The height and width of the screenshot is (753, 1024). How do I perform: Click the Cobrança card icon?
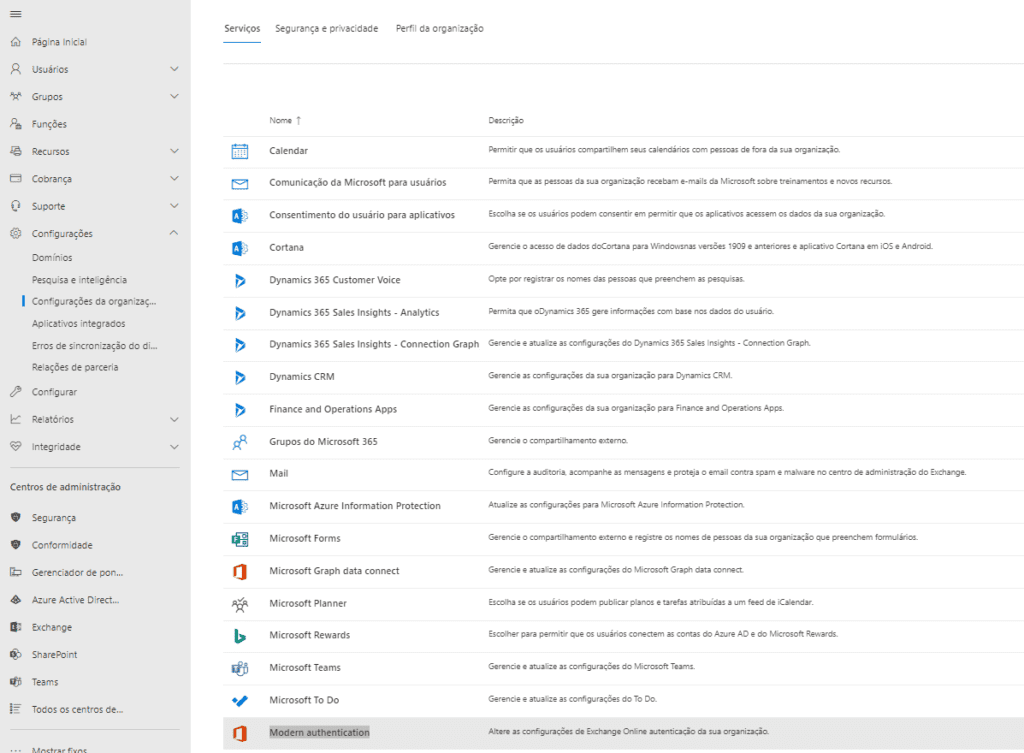(16, 178)
